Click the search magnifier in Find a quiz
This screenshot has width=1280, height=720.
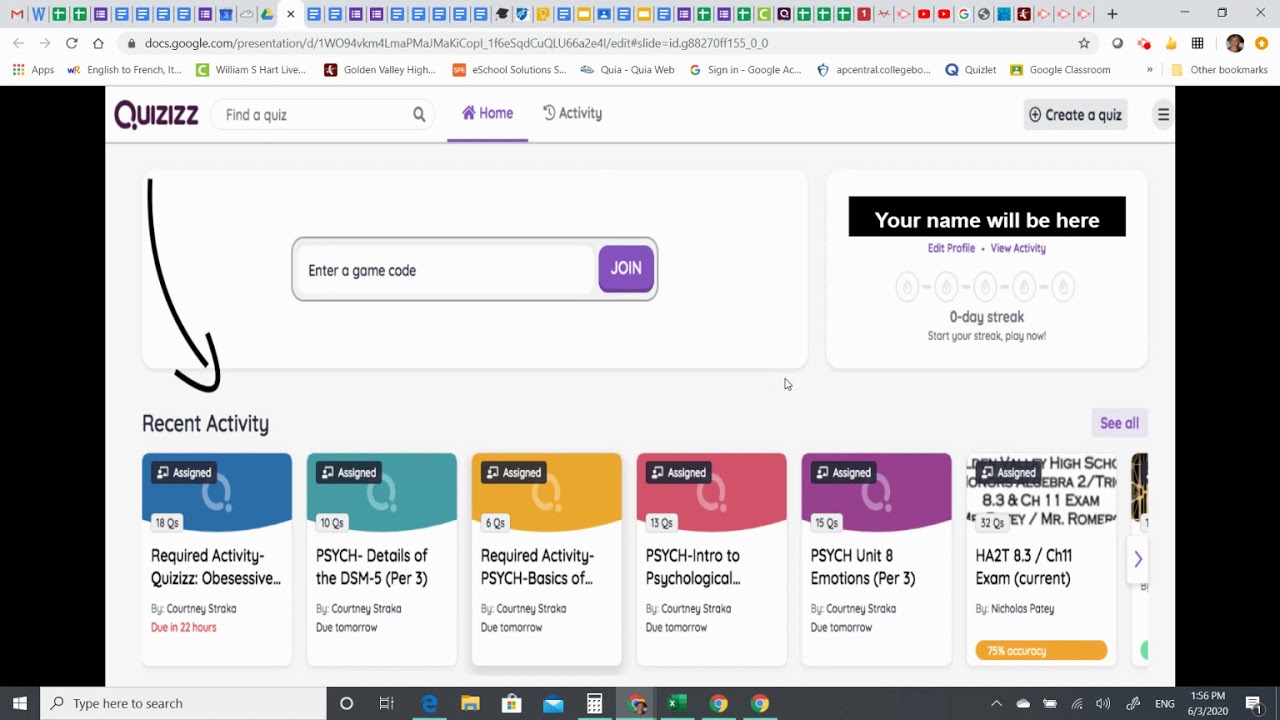(419, 115)
